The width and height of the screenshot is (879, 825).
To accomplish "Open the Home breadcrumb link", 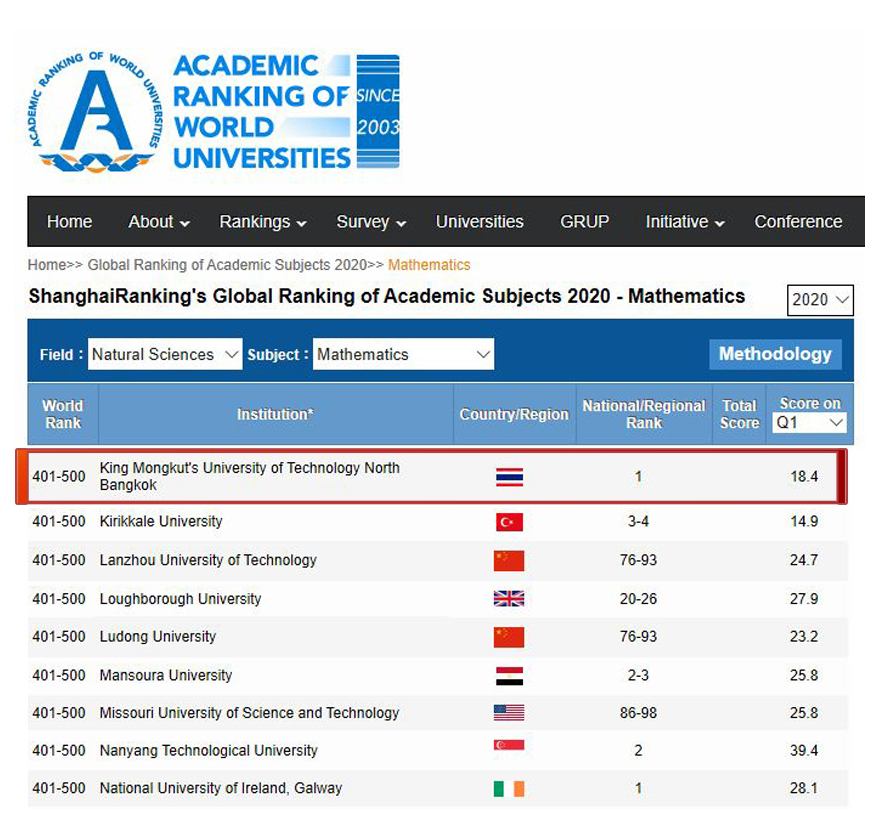I will [46, 265].
